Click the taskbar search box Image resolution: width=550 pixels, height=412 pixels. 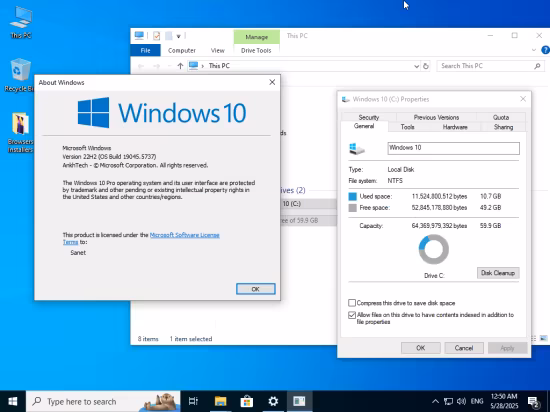tap(103, 401)
